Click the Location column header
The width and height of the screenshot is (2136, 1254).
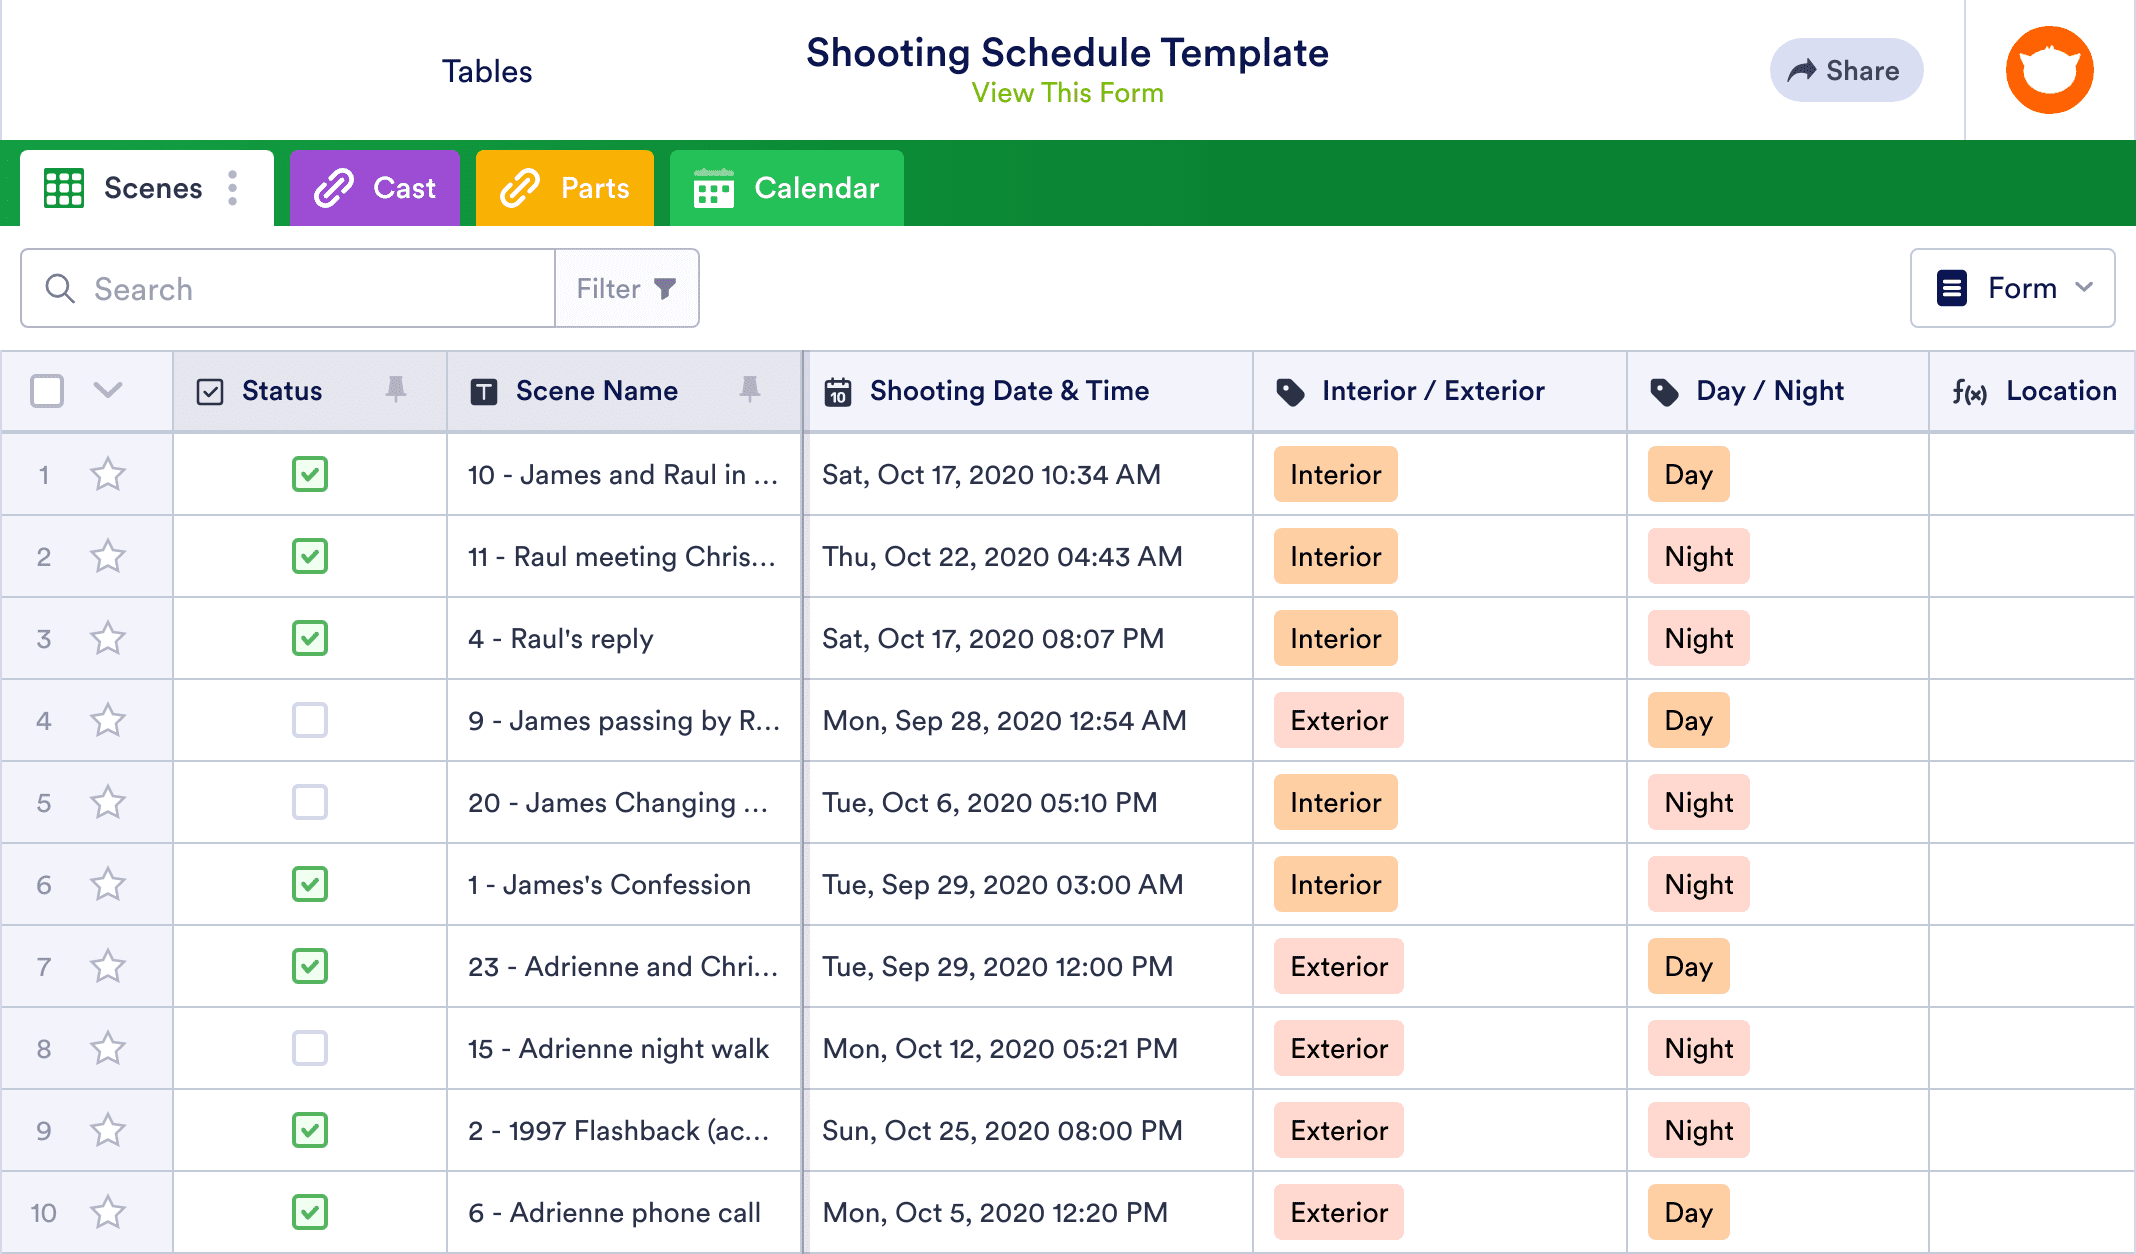point(2032,391)
